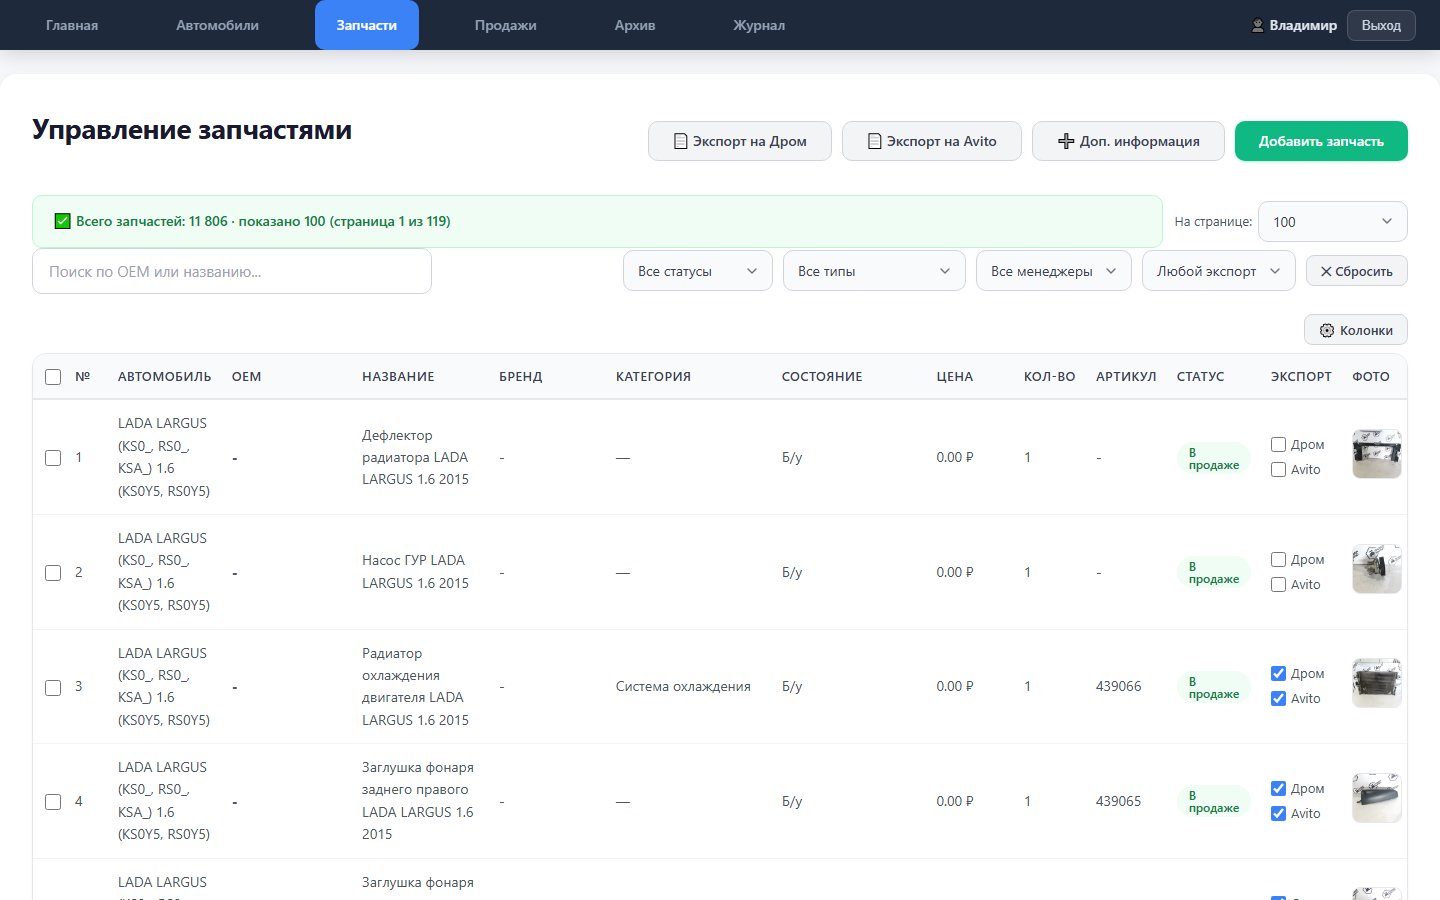1440x900 pixels.
Task: Enable Дром export for Дефлектор радиатора
Action: pyautogui.click(x=1278, y=444)
